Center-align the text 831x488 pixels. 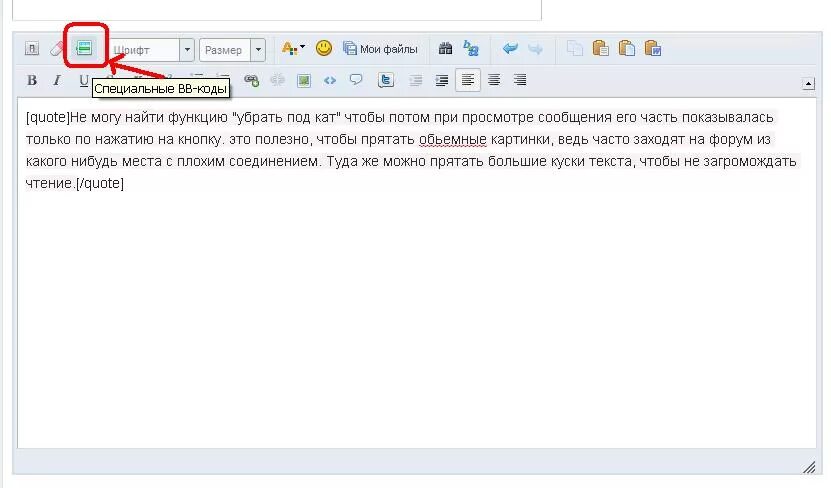click(x=494, y=80)
